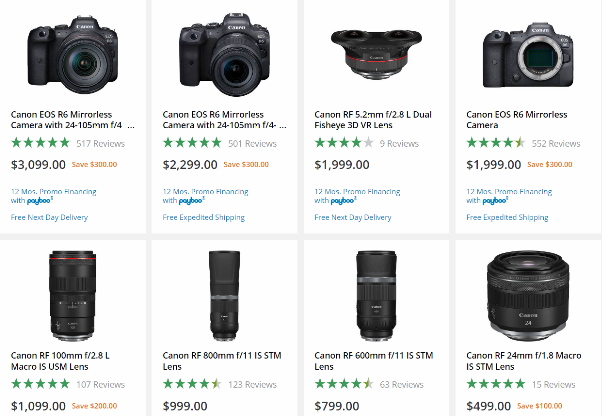Select the Canon RF 800mm f/11 lens image
The height and width of the screenshot is (416, 602).
click(222, 292)
